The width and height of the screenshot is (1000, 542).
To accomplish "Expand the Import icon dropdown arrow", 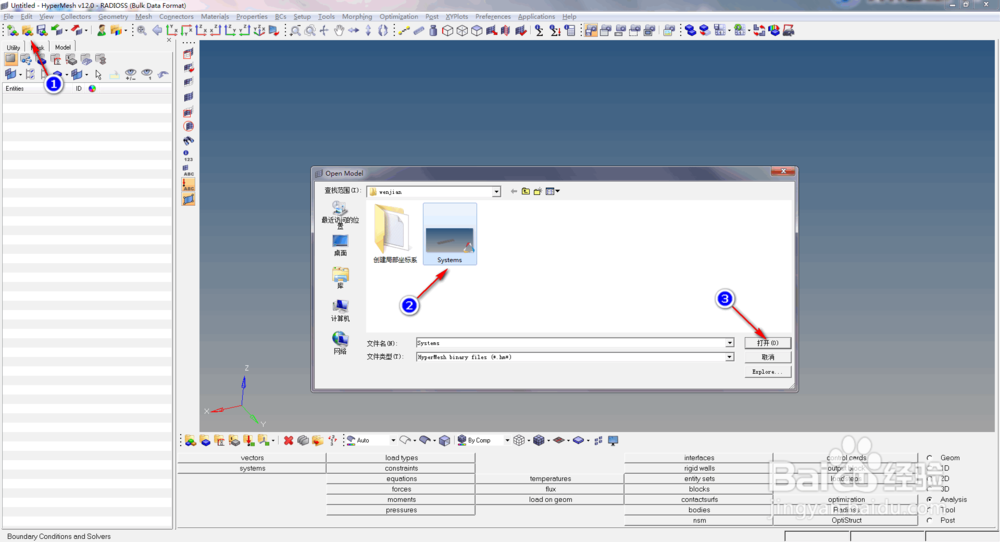I will [x=66, y=31].
